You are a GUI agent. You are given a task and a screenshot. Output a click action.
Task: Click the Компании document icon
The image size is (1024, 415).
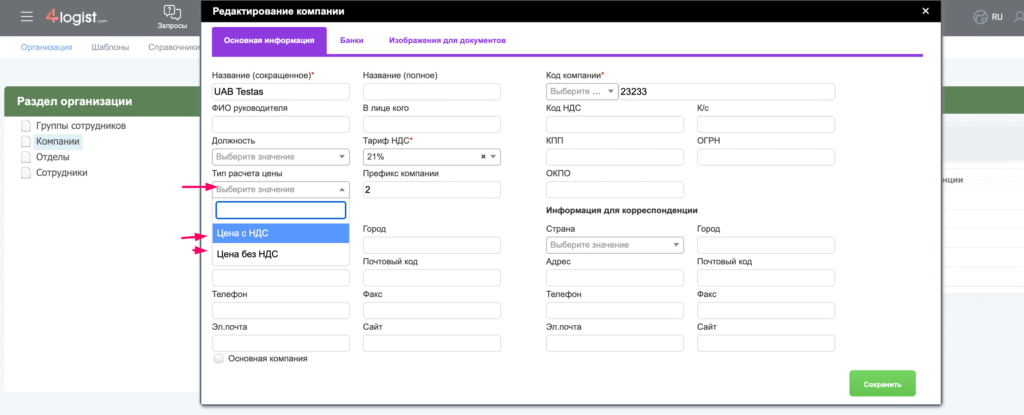pos(26,142)
